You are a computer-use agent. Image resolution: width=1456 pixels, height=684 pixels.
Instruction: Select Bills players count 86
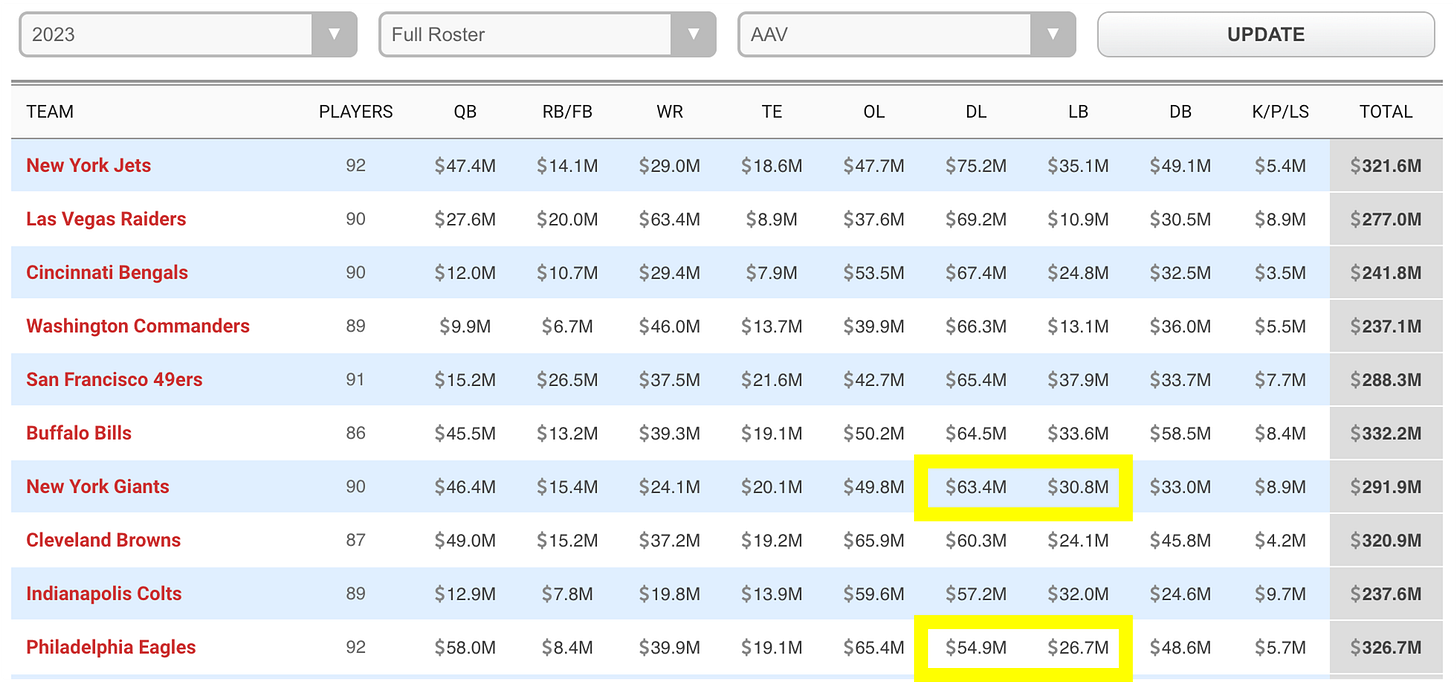pyautogui.click(x=356, y=433)
